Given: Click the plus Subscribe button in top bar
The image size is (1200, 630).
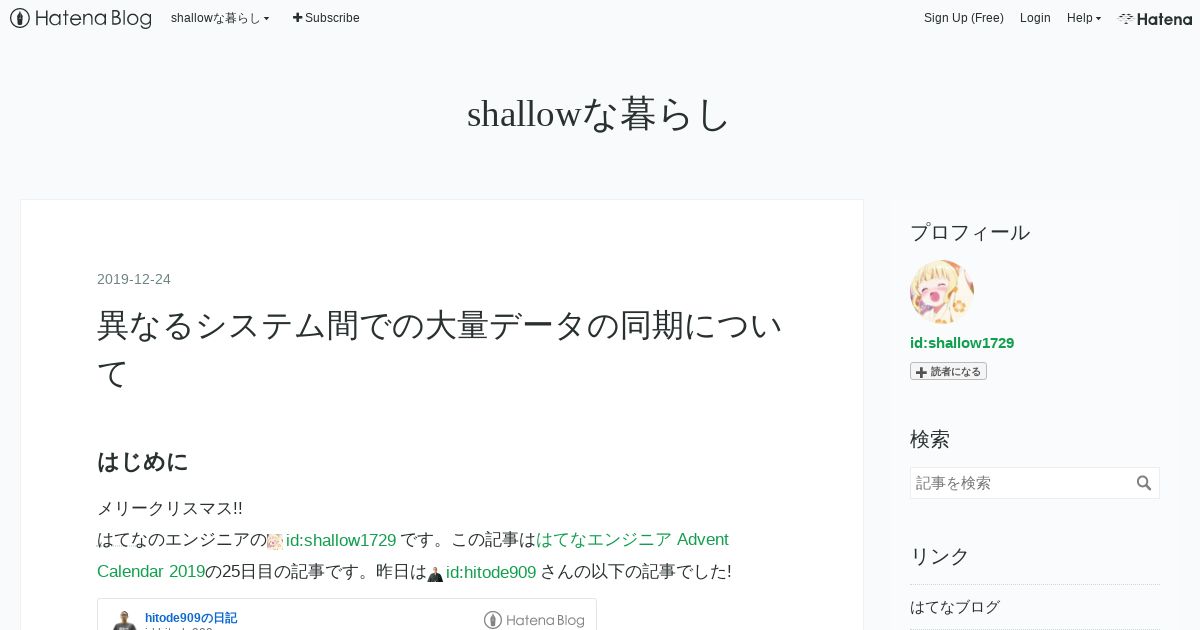Looking at the screenshot, I should point(326,18).
